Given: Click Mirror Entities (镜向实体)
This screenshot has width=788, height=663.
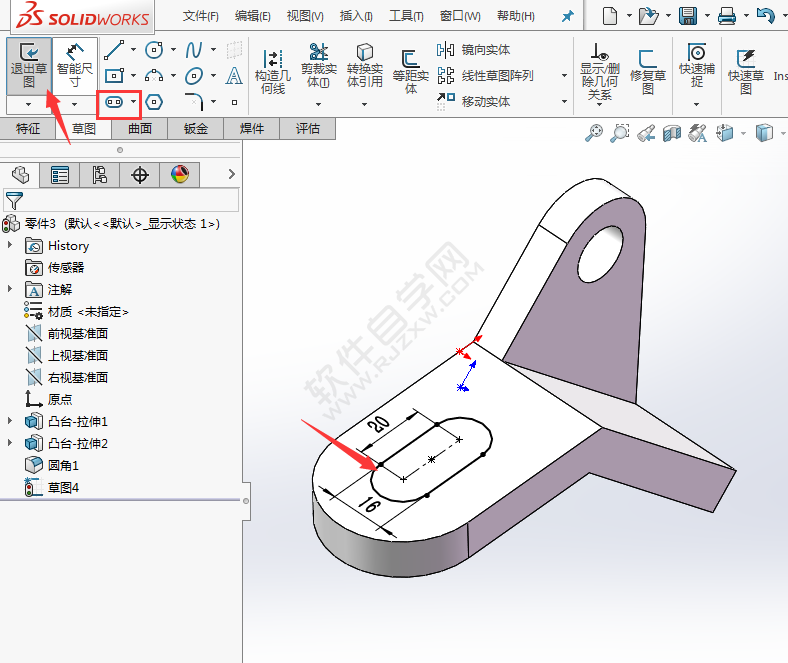Looking at the screenshot, I should click(473, 50).
